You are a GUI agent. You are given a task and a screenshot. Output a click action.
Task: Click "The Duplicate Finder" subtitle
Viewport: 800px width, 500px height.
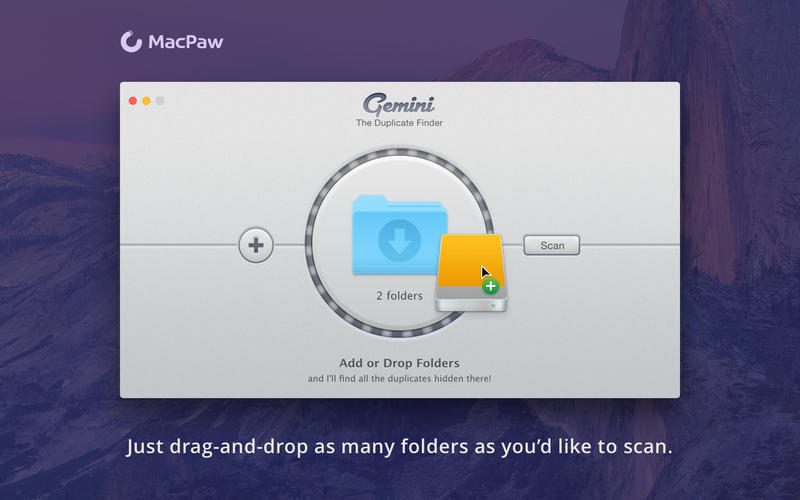pyautogui.click(x=399, y=123)
